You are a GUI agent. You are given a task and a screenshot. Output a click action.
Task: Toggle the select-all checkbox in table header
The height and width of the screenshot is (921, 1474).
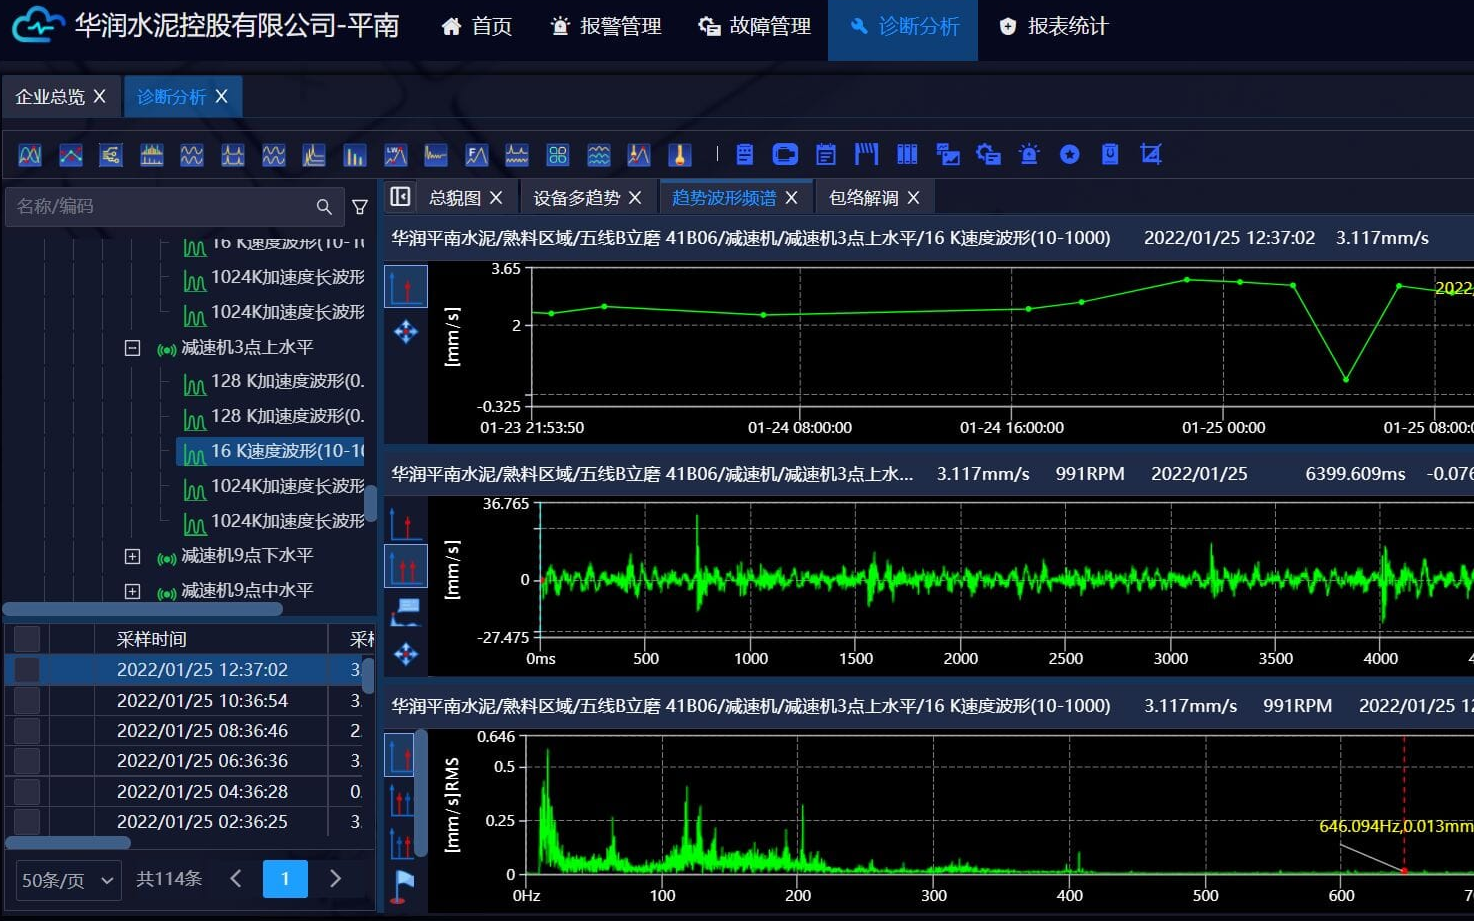27,639
